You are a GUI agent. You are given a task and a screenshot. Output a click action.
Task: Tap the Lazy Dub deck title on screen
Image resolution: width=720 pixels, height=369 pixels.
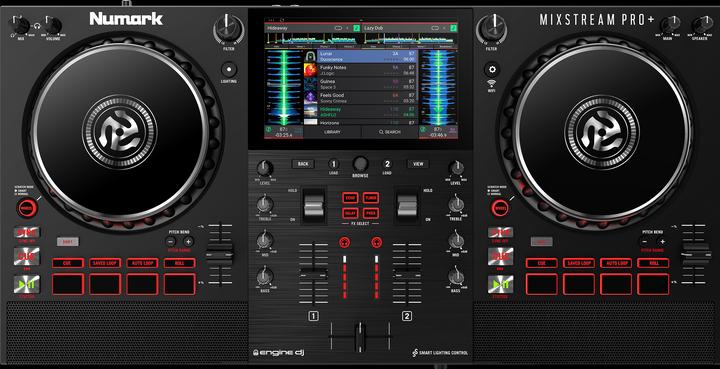point(375,28)
